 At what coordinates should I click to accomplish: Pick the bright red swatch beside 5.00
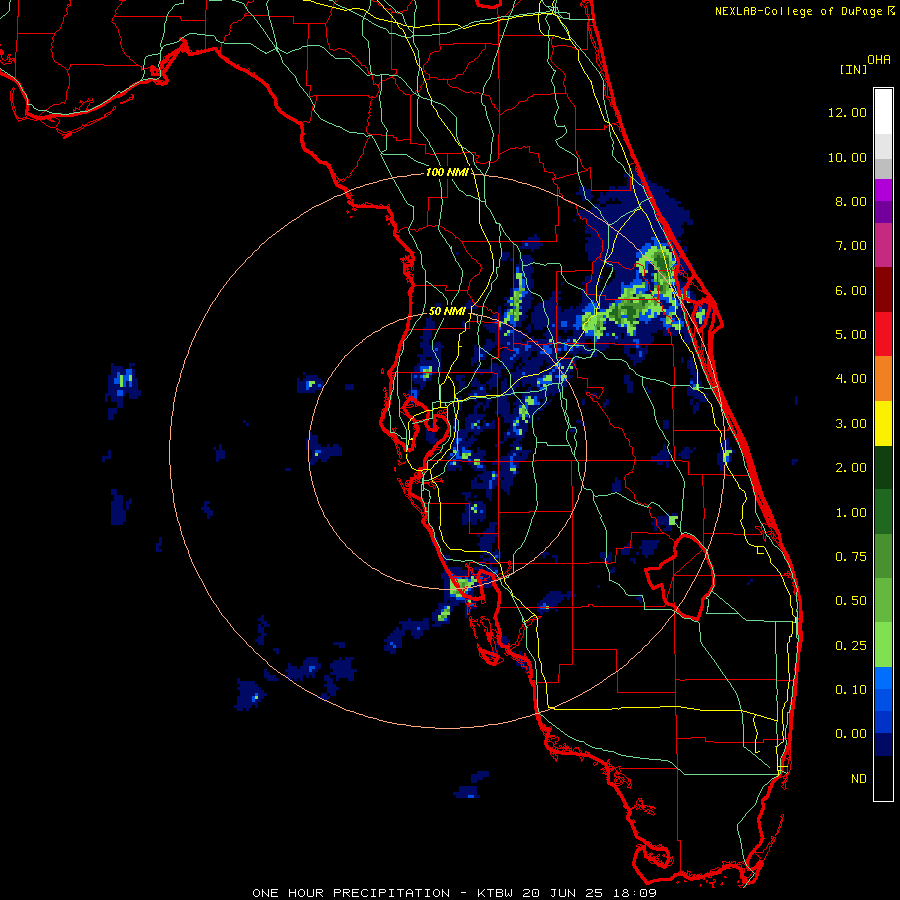click(x=883, y=334)
